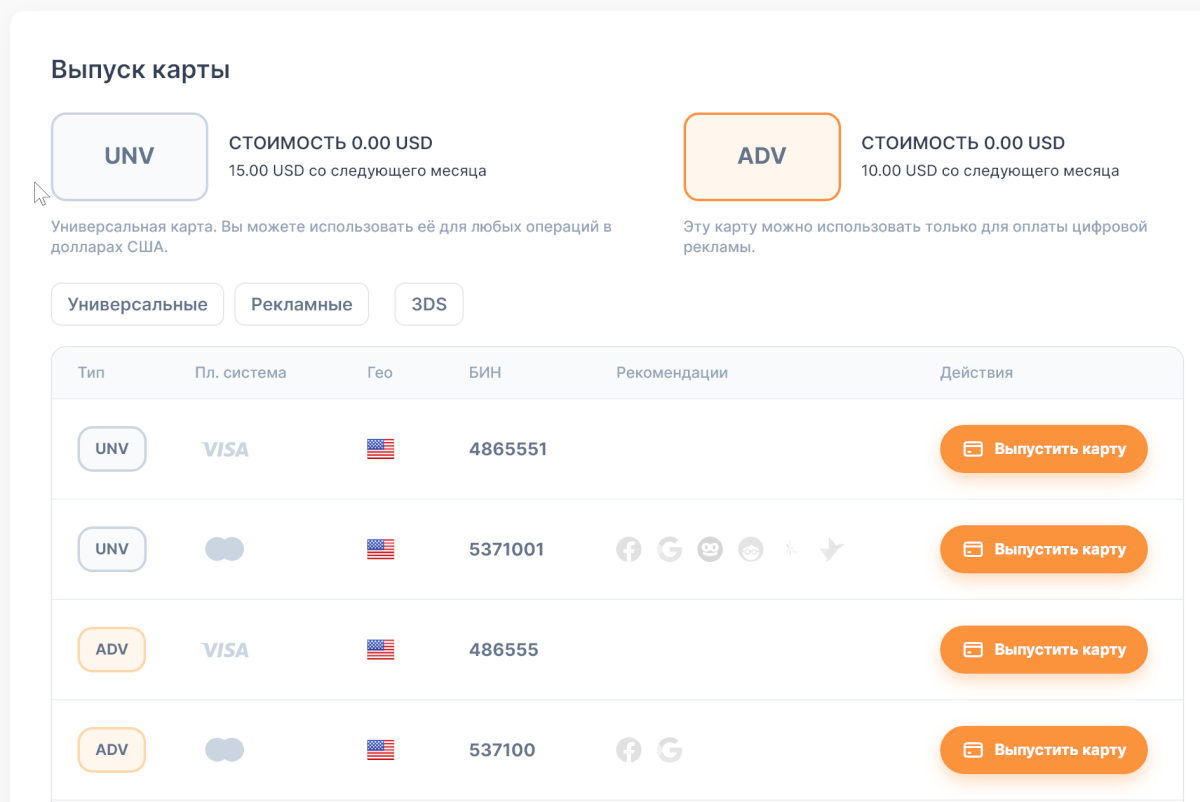Click the US flag in the 486555 row
Screen dimensions: 1200x802
click(380, 650)
